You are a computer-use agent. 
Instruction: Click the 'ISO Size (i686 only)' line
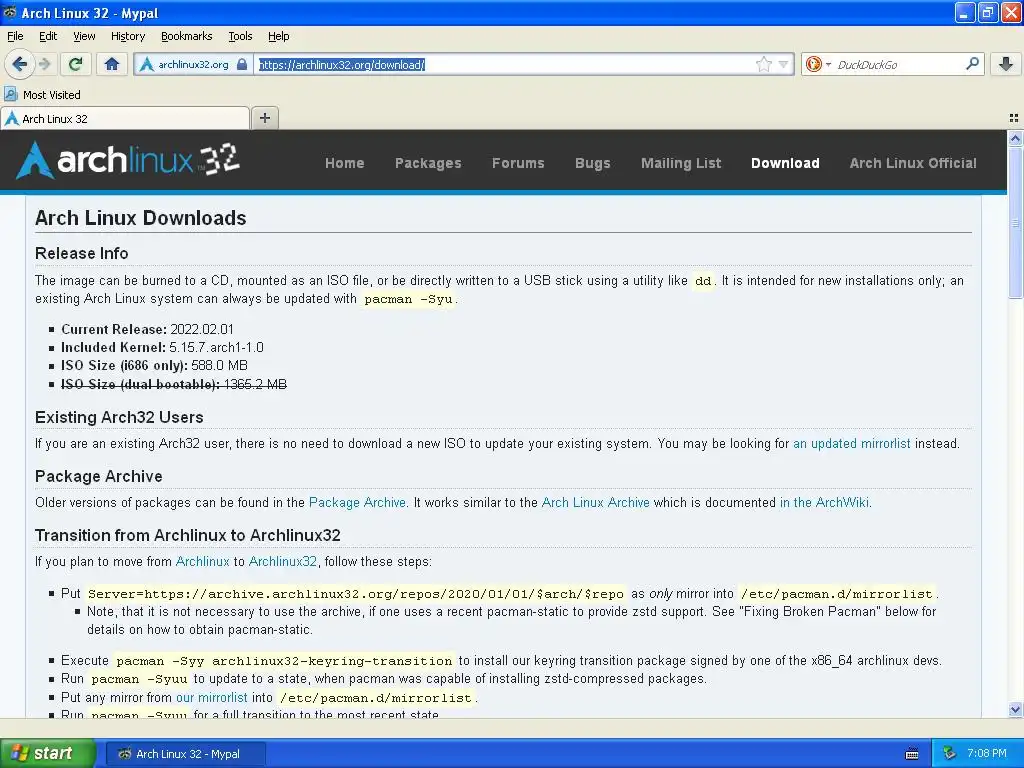coord(154,366)
